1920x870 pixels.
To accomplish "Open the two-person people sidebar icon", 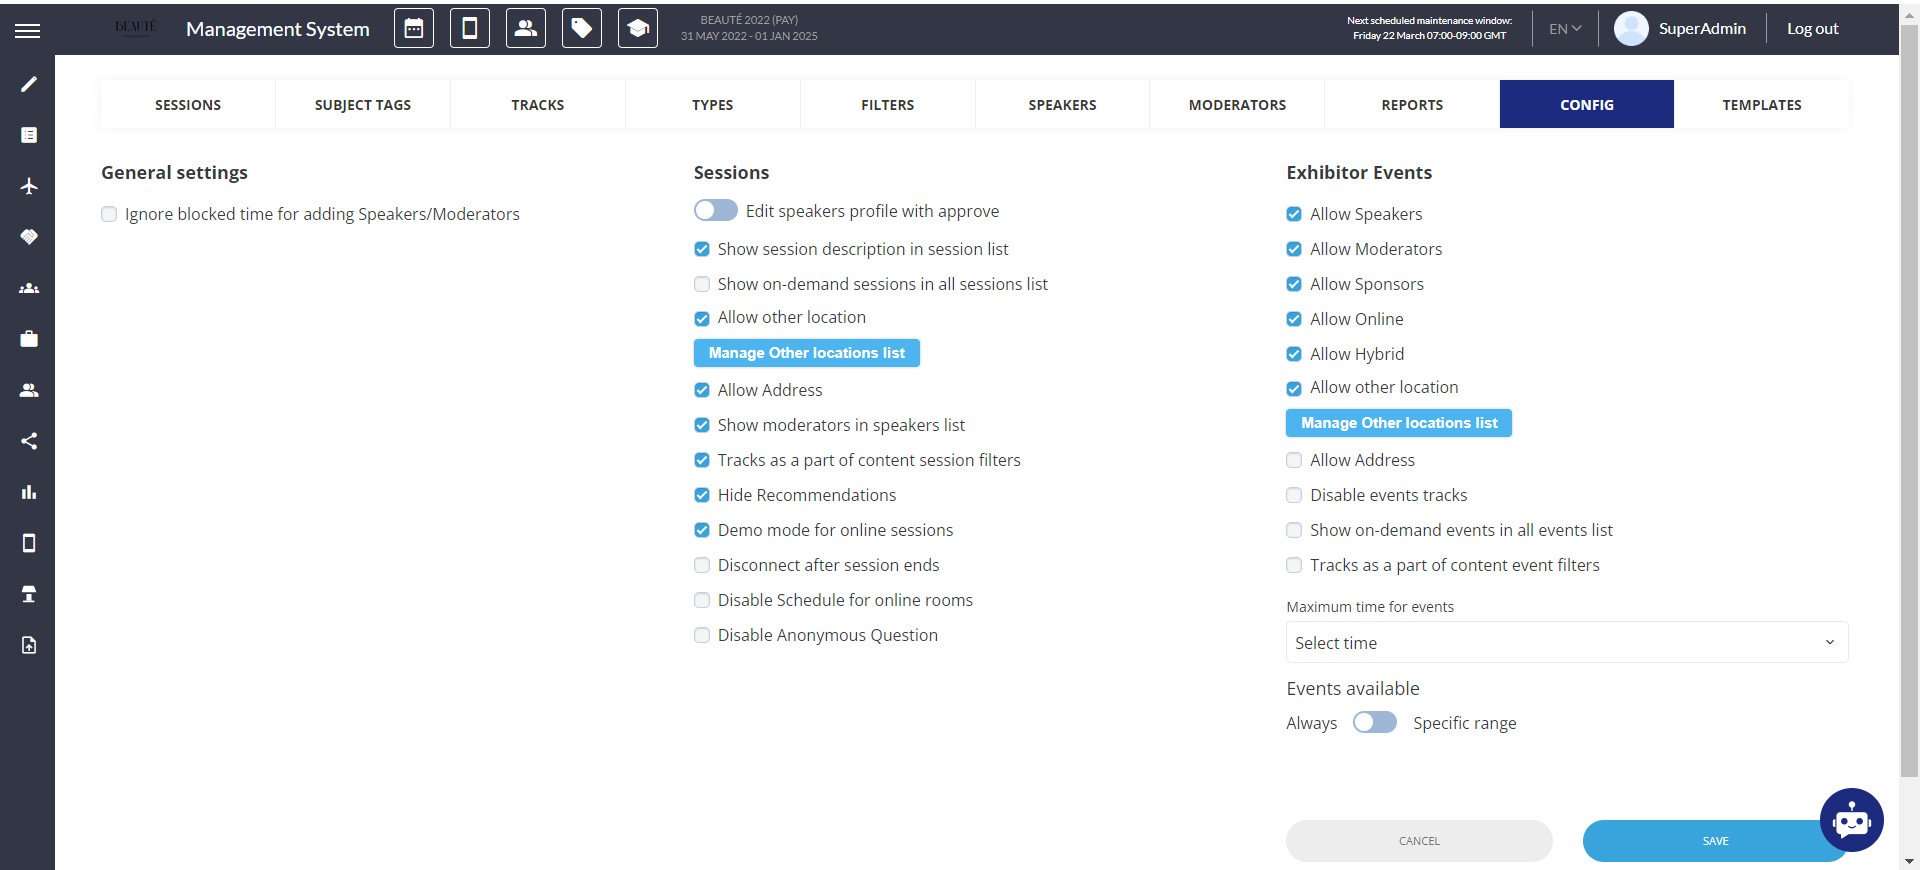I will 29,390.
